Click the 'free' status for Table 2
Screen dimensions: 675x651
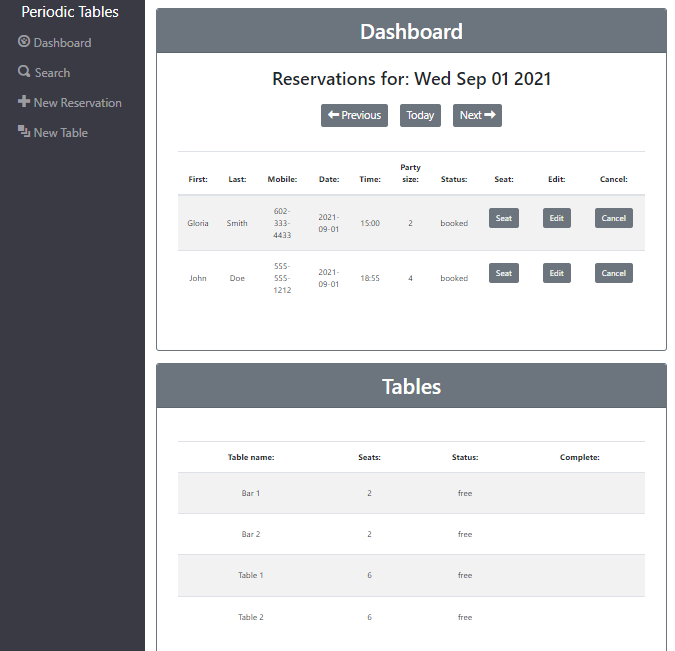[465, 617]
